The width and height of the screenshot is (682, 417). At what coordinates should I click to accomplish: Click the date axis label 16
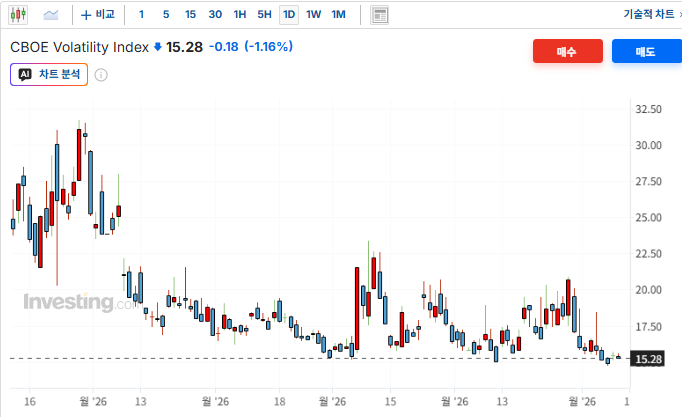point(30,401)
